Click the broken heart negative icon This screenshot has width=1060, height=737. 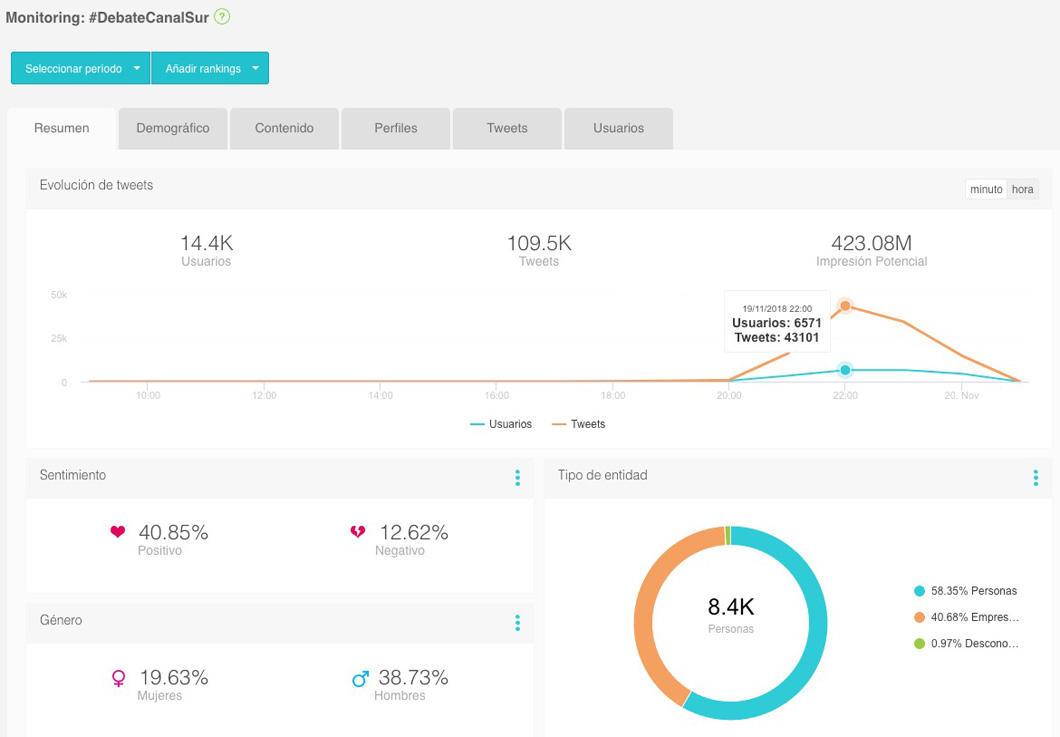pyautogui.click(x=357, y=533)
